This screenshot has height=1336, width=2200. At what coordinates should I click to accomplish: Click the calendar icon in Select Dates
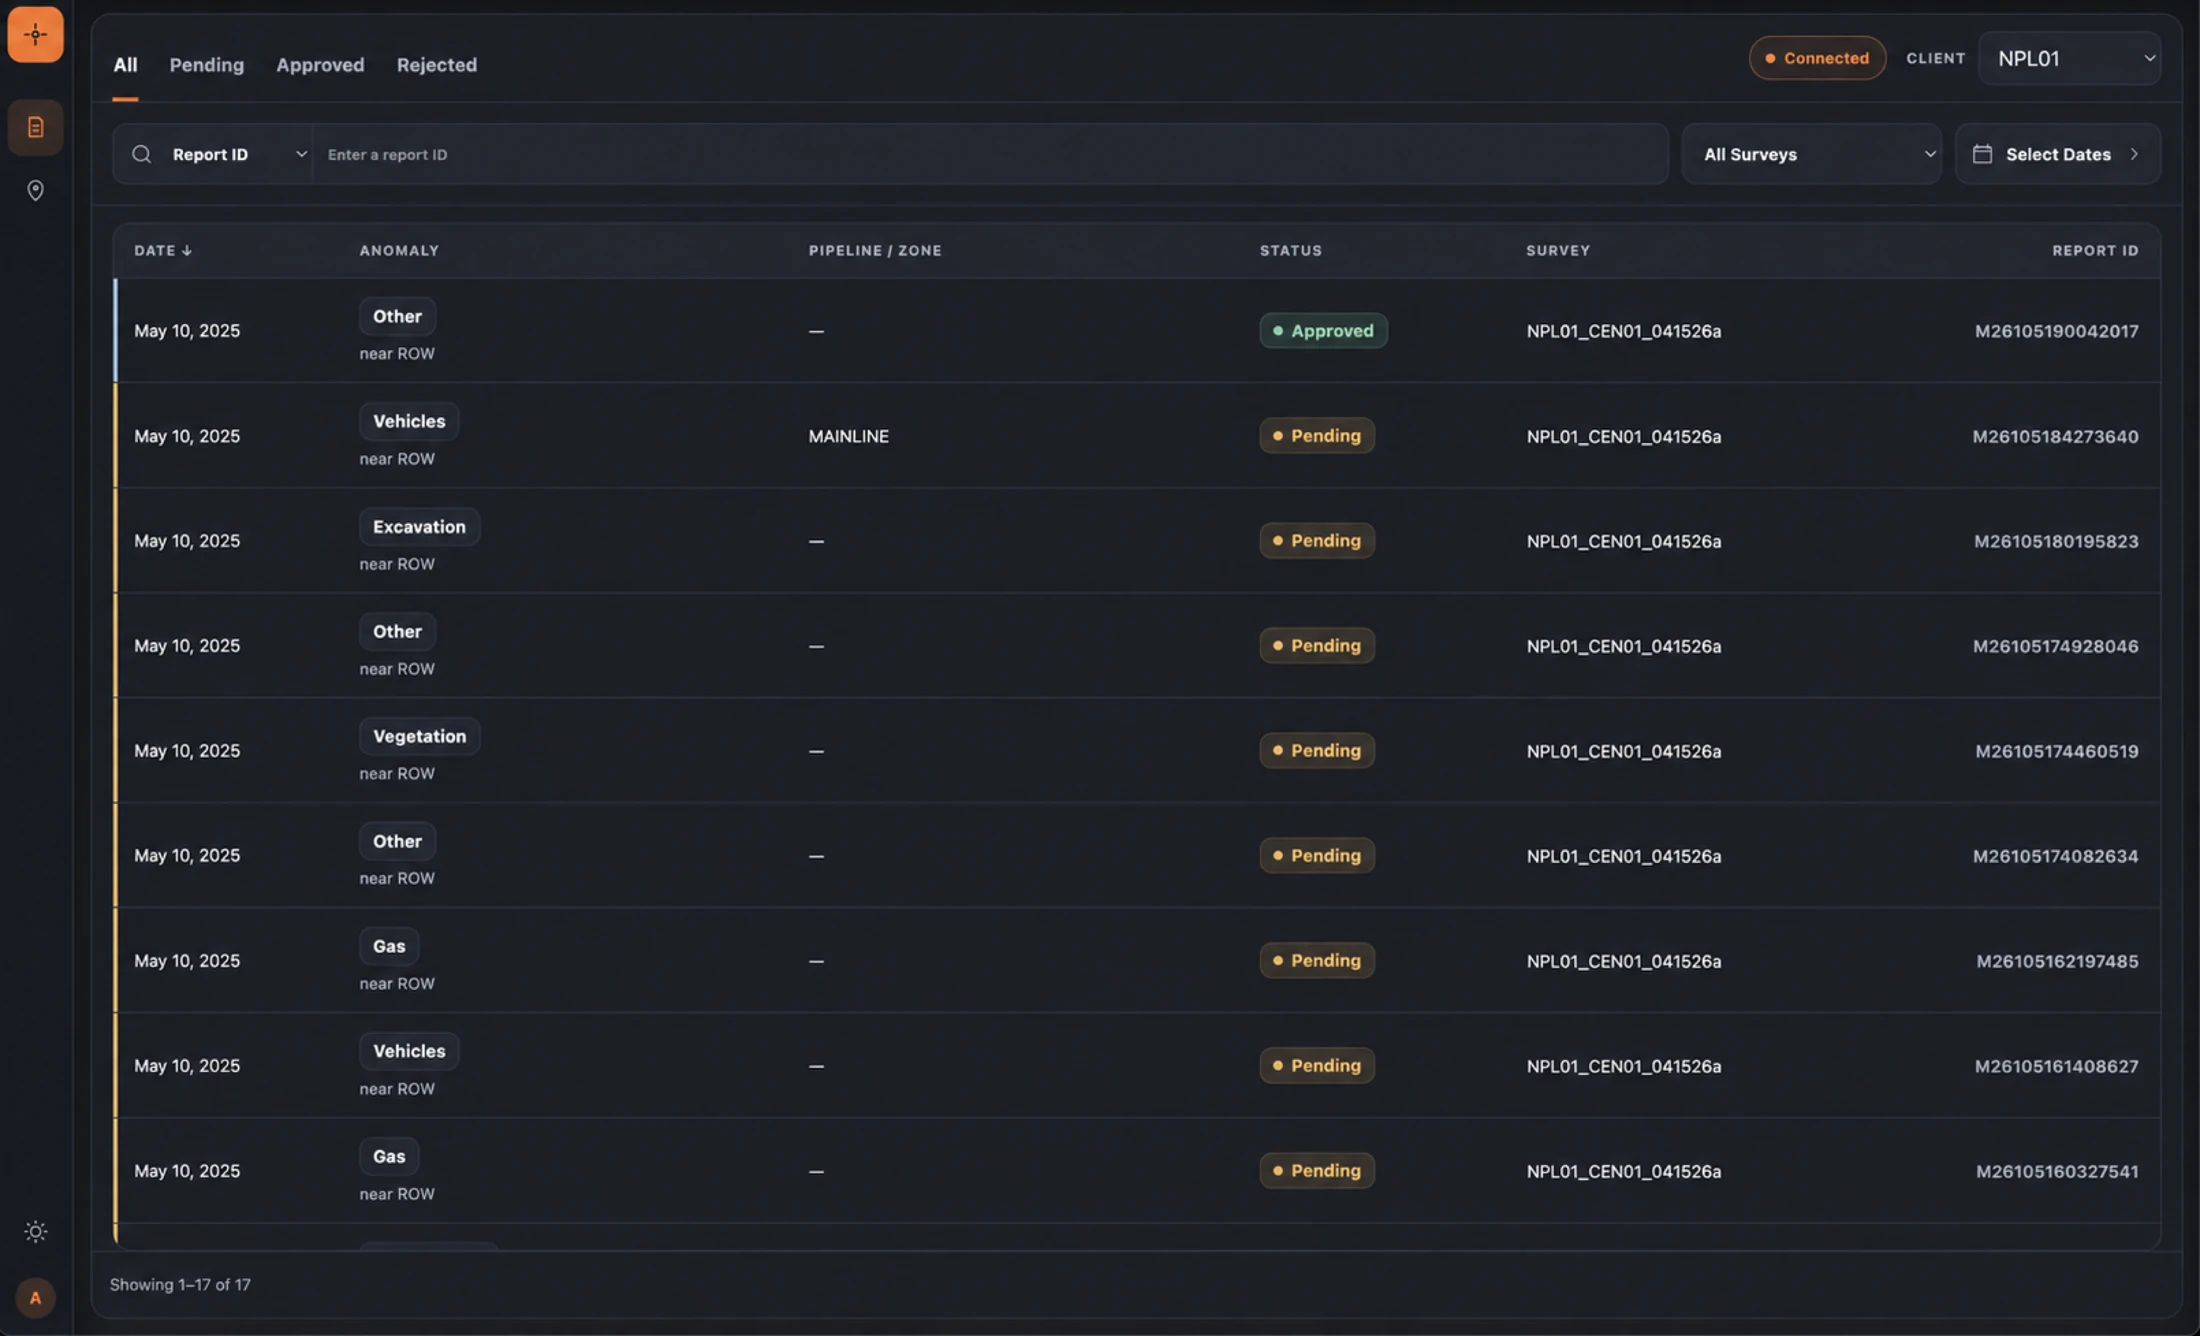(x=1982, y=154)
